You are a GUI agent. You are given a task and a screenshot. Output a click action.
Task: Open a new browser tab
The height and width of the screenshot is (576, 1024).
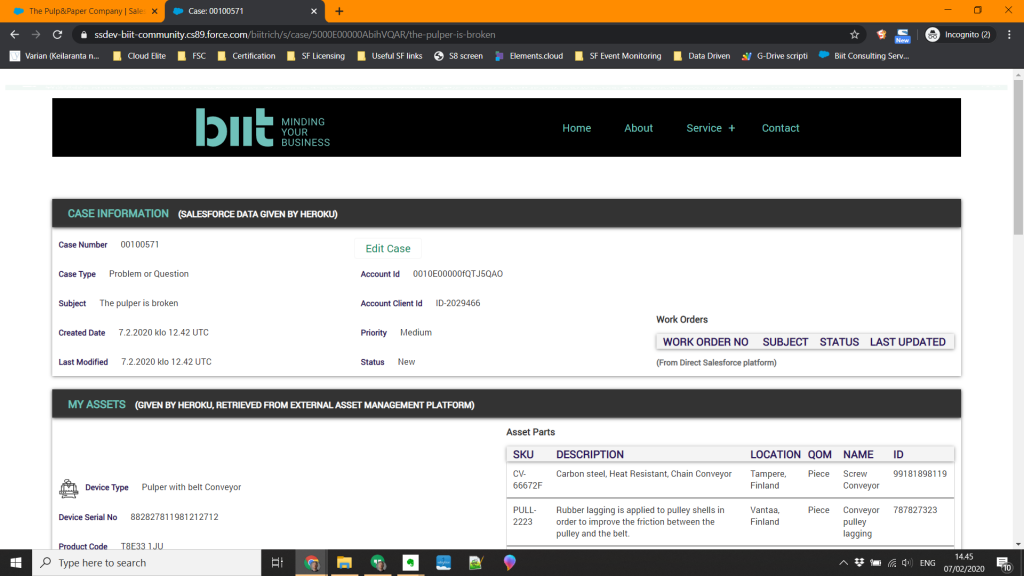click(339, 11)
